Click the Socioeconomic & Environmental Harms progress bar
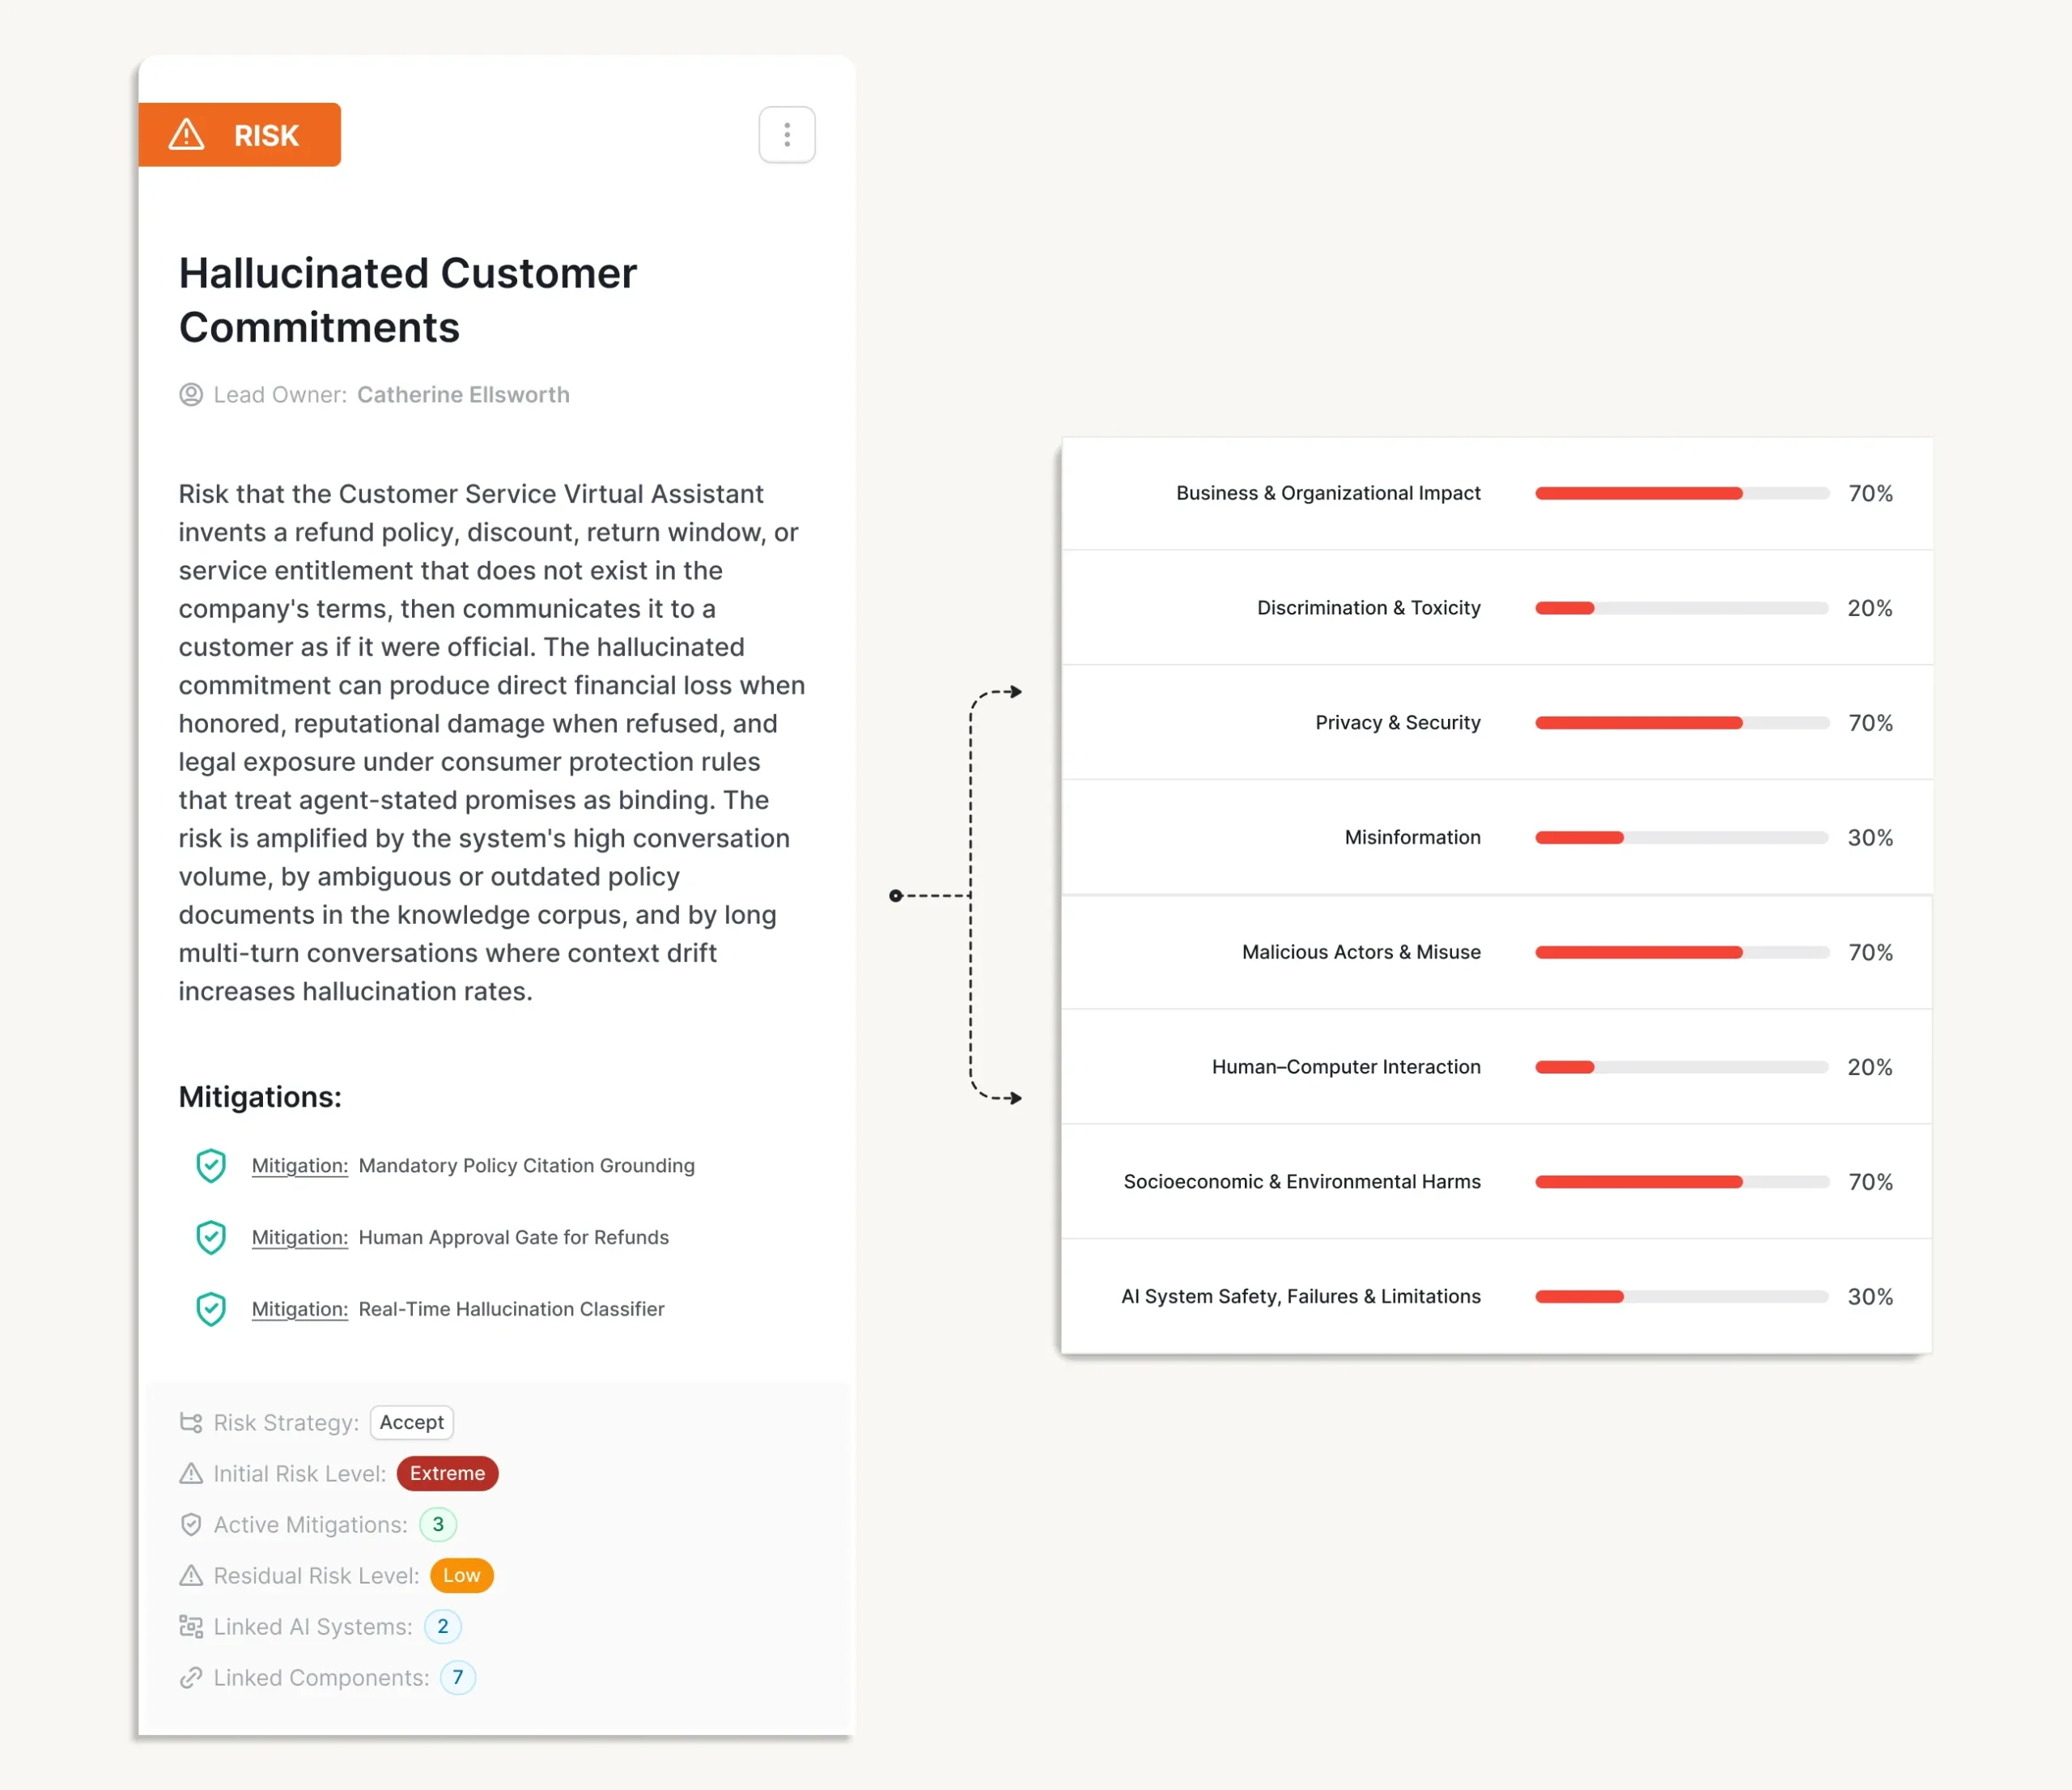 1682,1182
